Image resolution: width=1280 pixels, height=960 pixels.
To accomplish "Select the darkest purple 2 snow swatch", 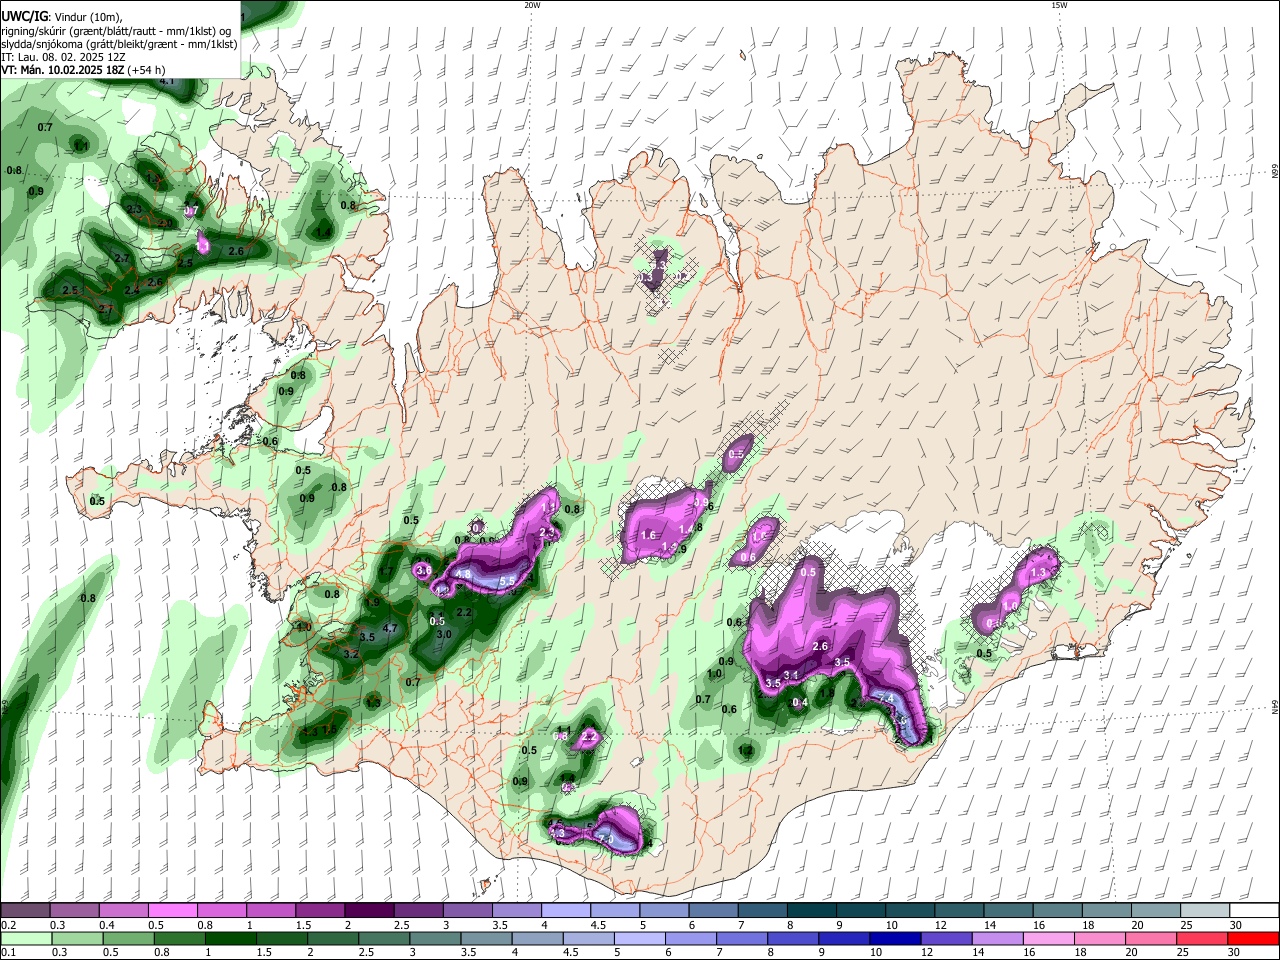I will (370, 910).
